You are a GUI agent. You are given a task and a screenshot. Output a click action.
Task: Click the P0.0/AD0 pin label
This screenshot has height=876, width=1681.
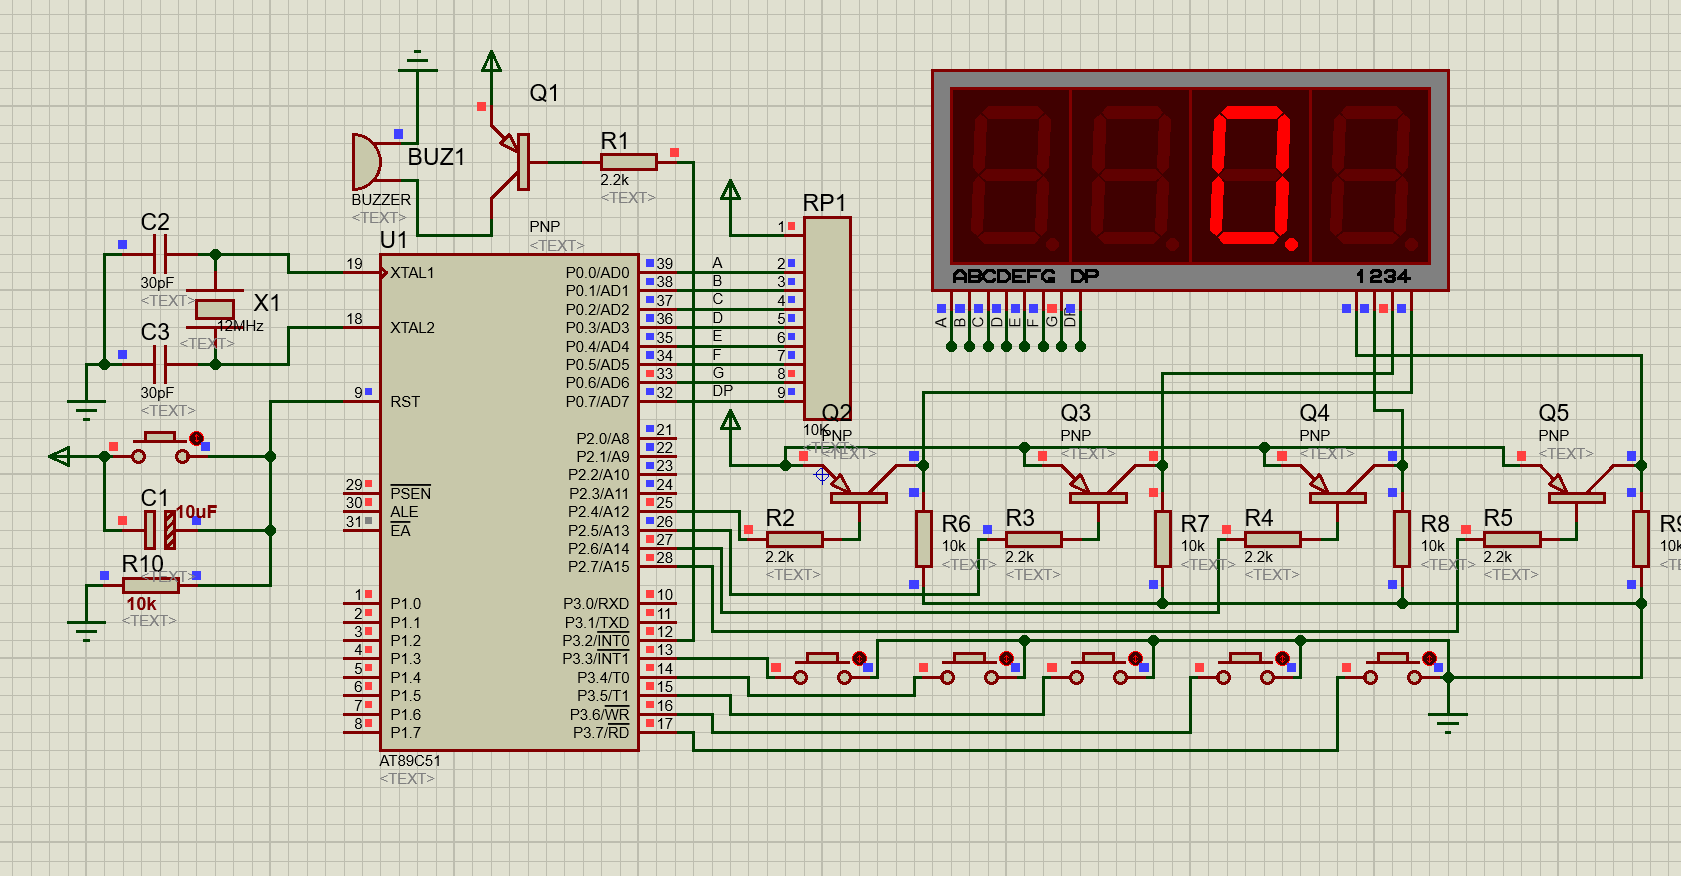pyautogui.click(x=597, y=273)
